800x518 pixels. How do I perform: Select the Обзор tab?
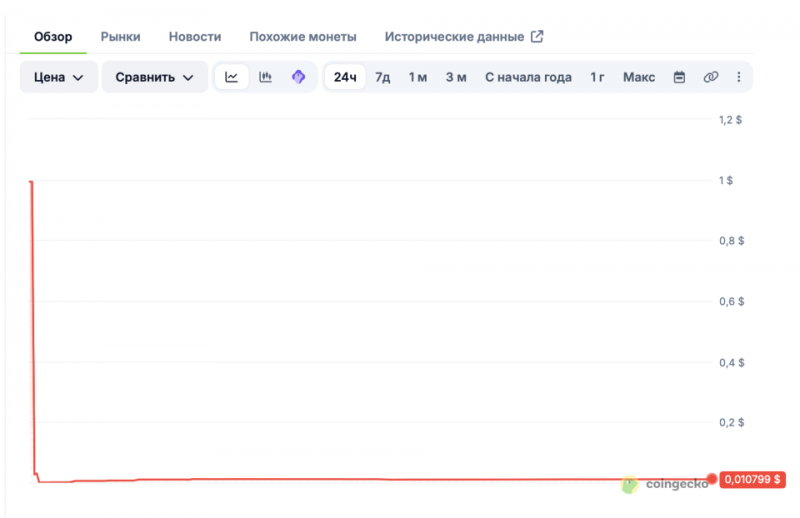click(53, 37)
